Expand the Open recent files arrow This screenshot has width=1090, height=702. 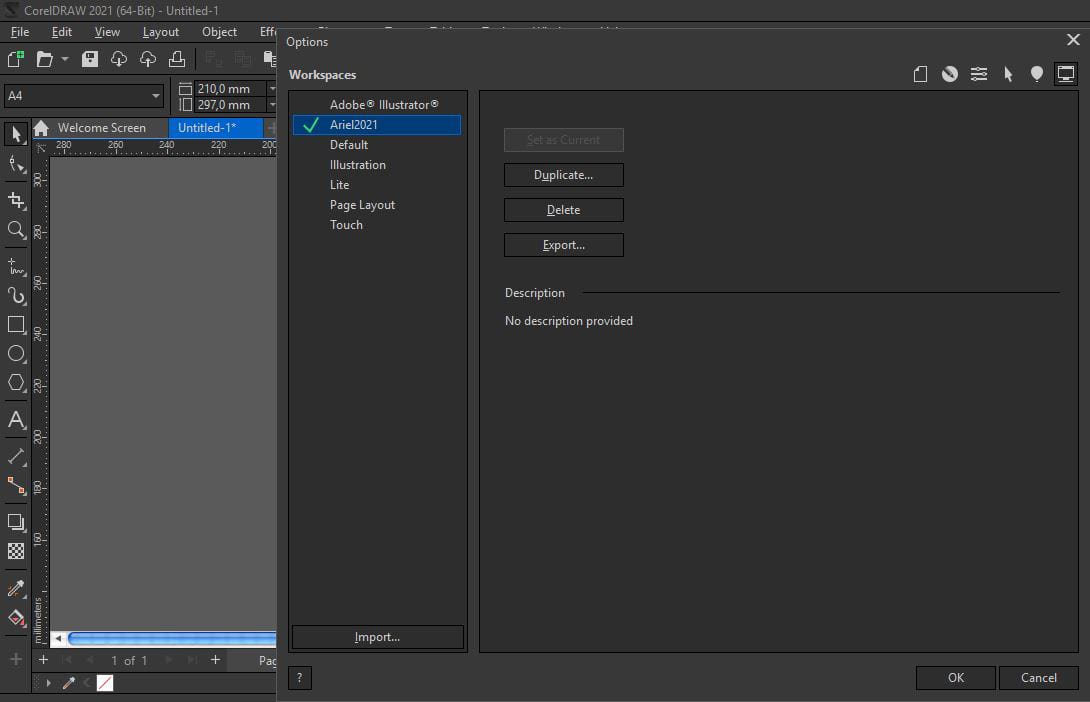click(x=65, y=59)
